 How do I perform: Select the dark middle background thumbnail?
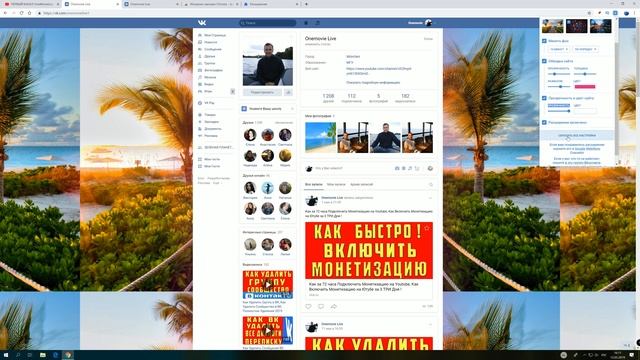tap(577, 26)
